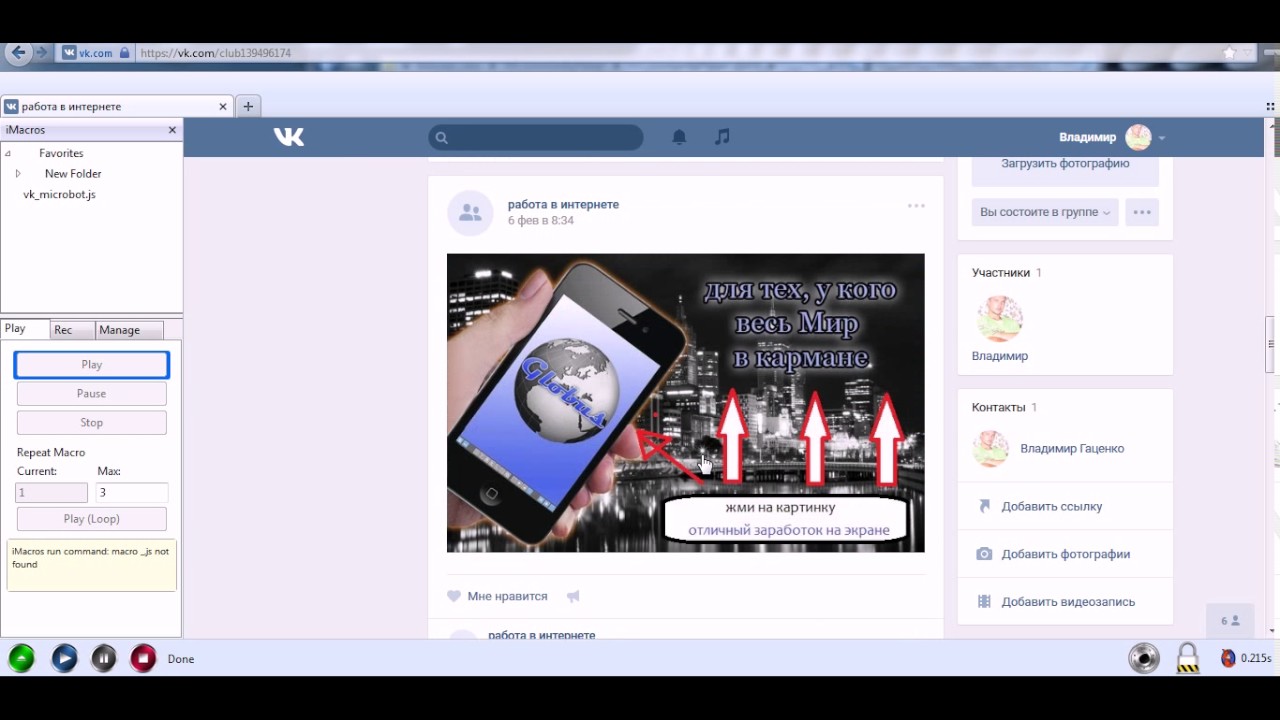This screenshot has height=720, width=1280.
Task: Open the Владимир profile dropdown arrow
Action: tap(1162, 138)
